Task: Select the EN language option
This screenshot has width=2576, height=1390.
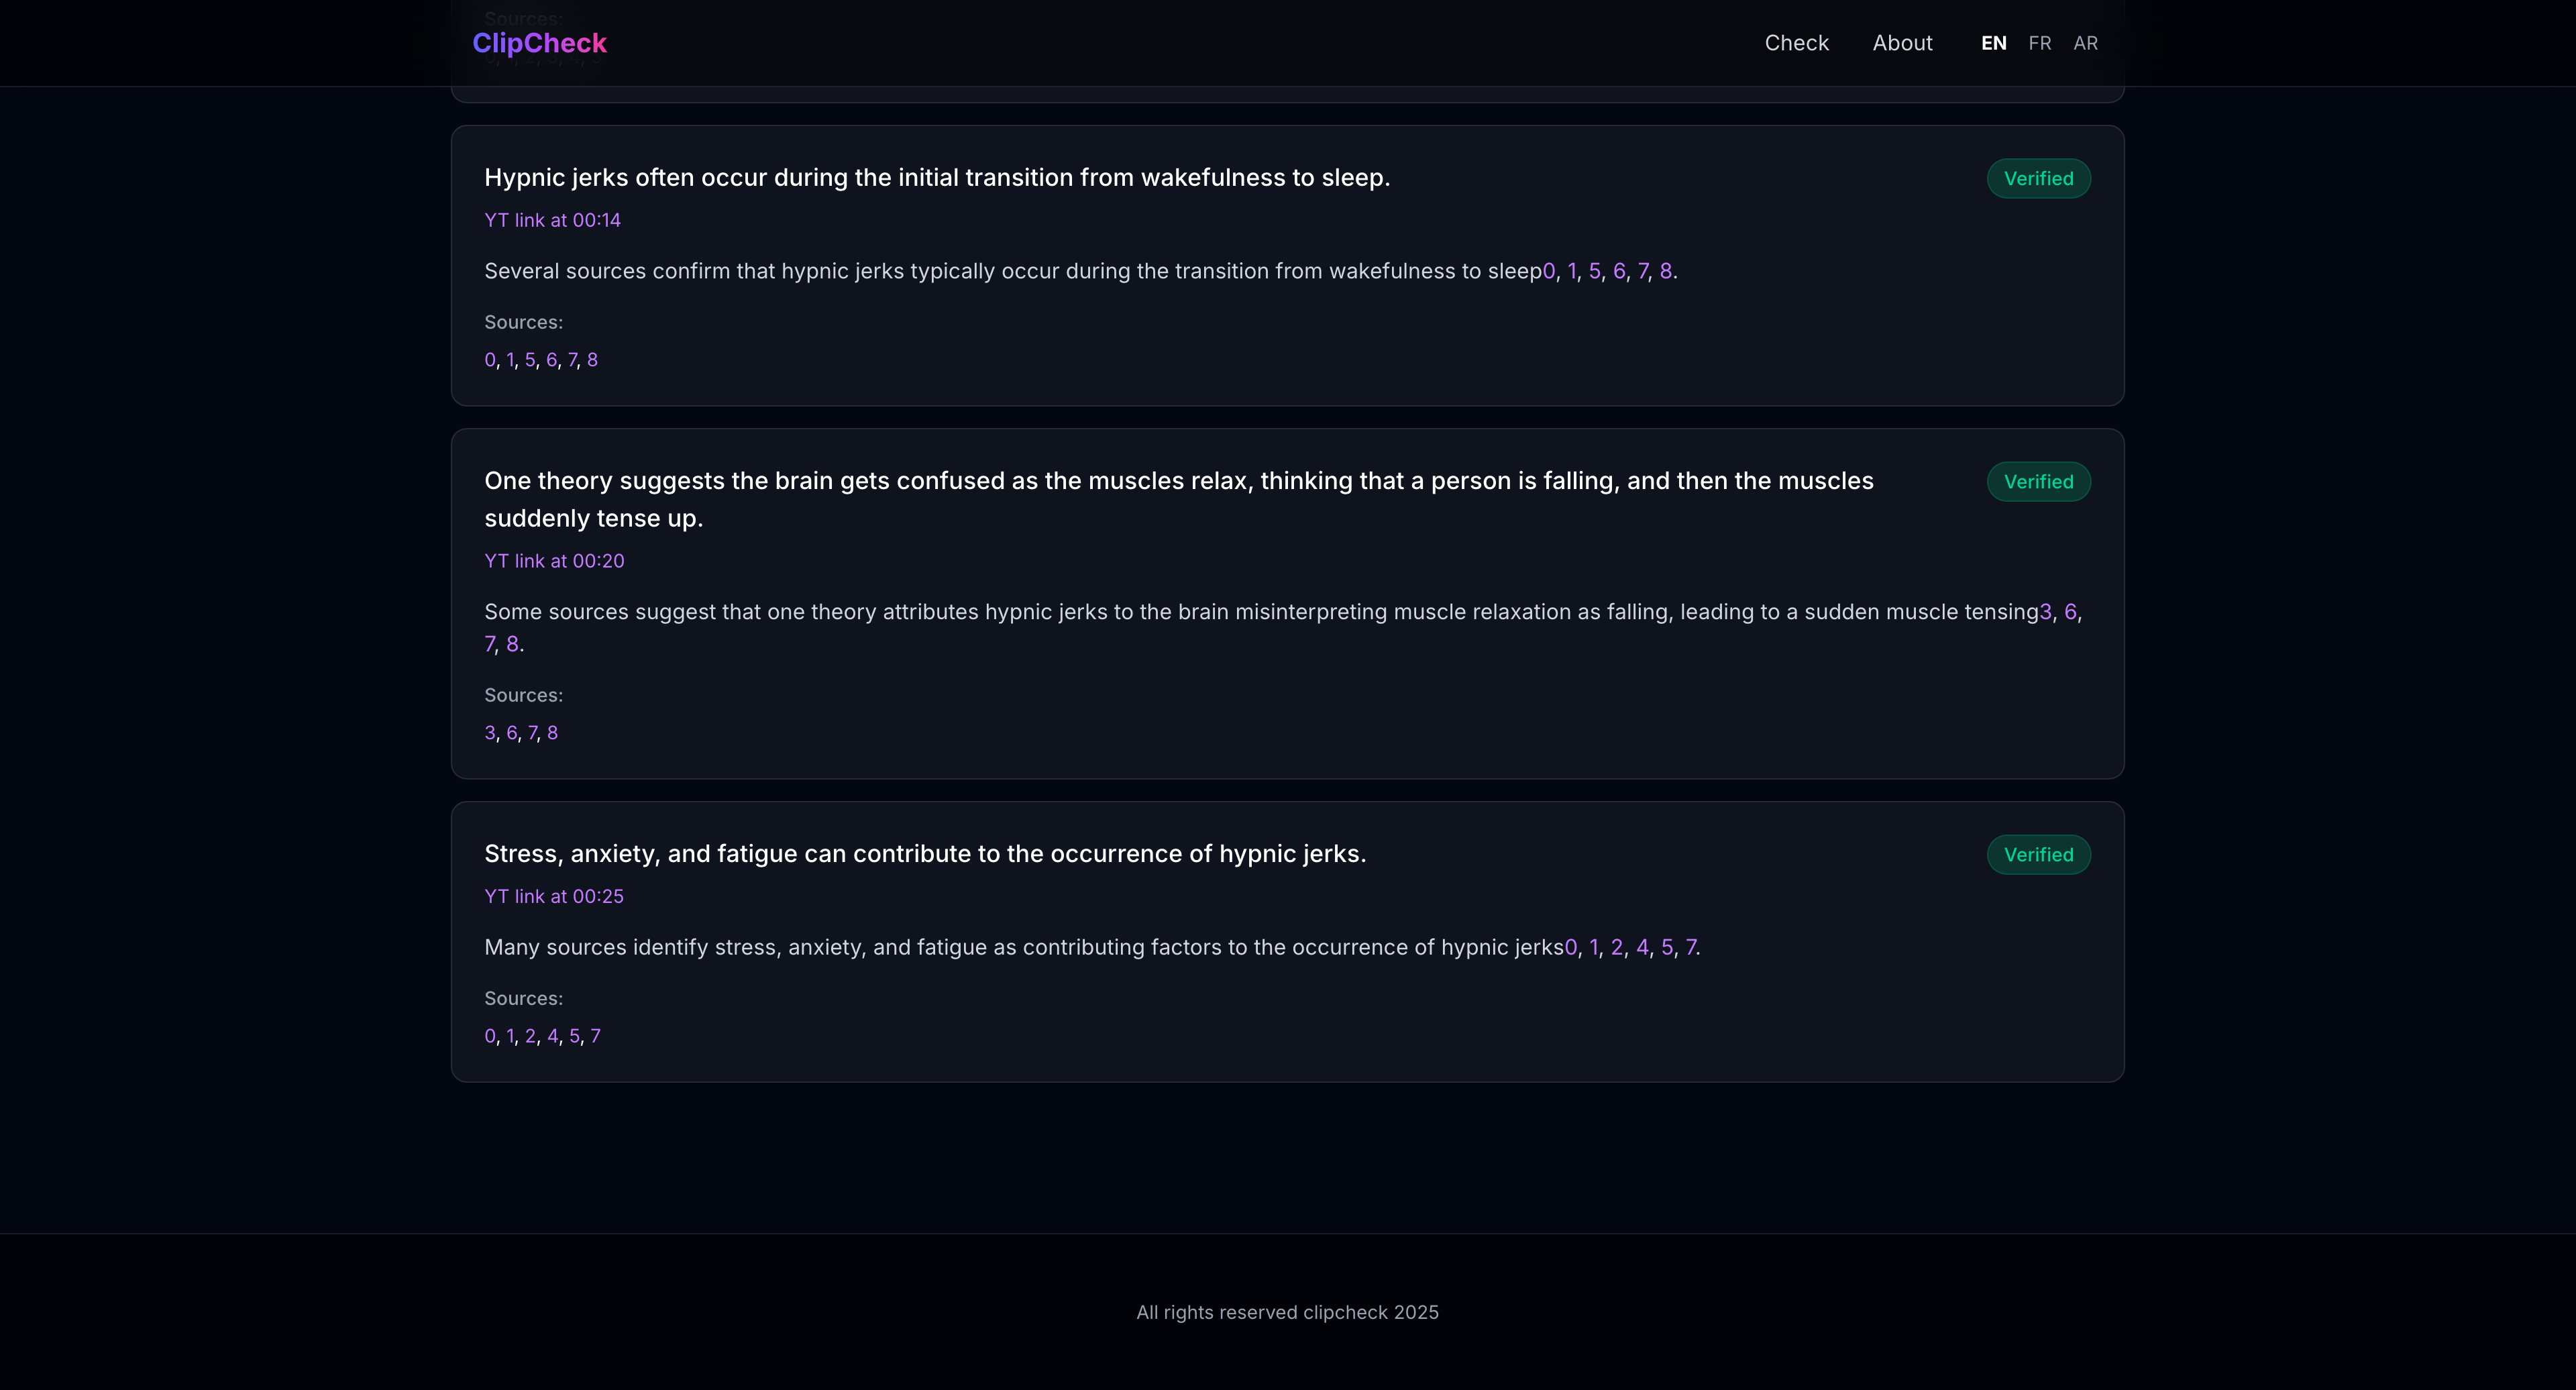Action: (1993, 43)
